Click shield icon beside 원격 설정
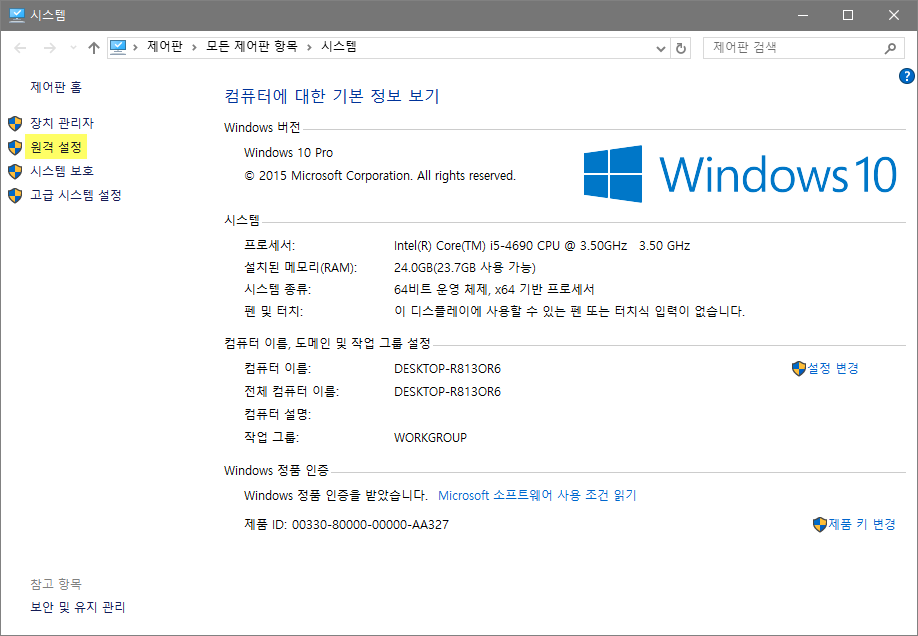918x636 pixels. (x=15, y=147)
